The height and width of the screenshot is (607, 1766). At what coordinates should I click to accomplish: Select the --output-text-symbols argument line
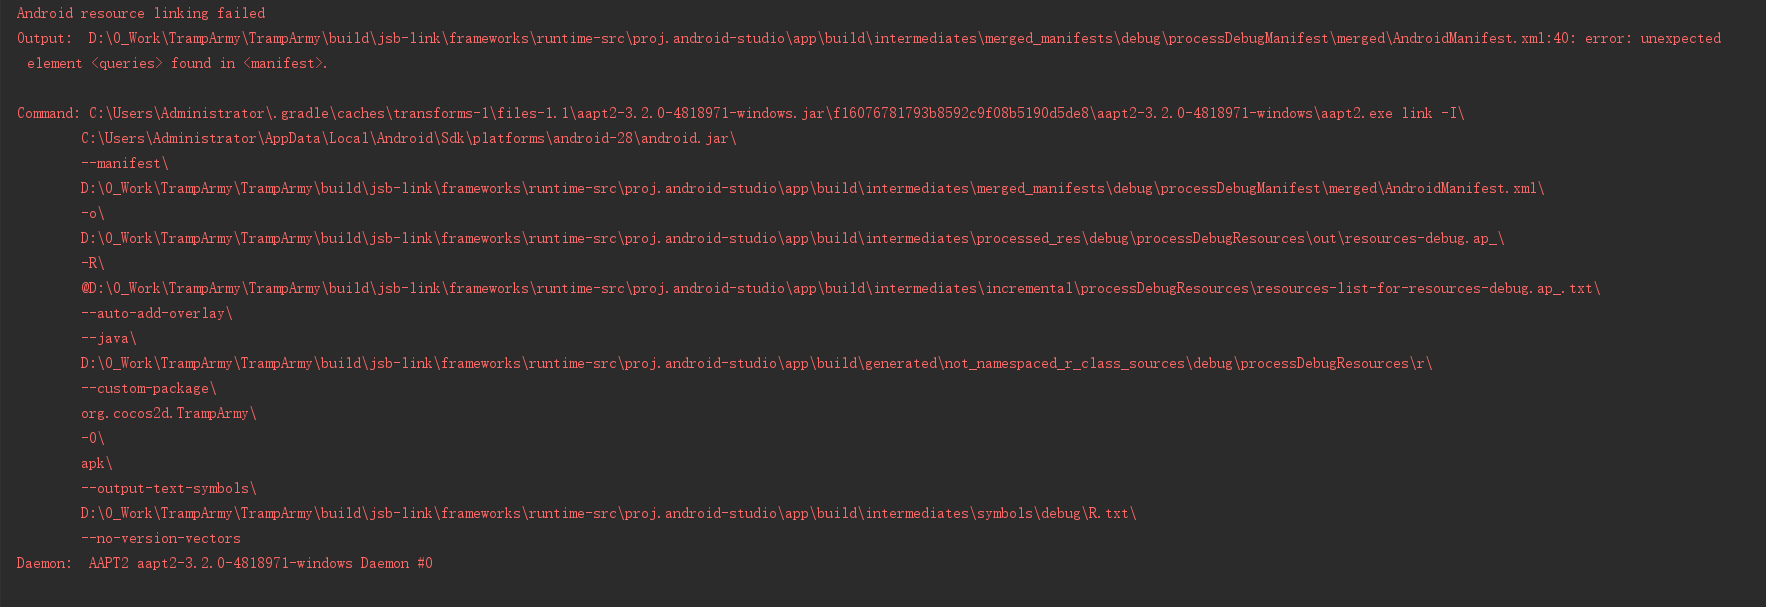(x=168, y=489)
